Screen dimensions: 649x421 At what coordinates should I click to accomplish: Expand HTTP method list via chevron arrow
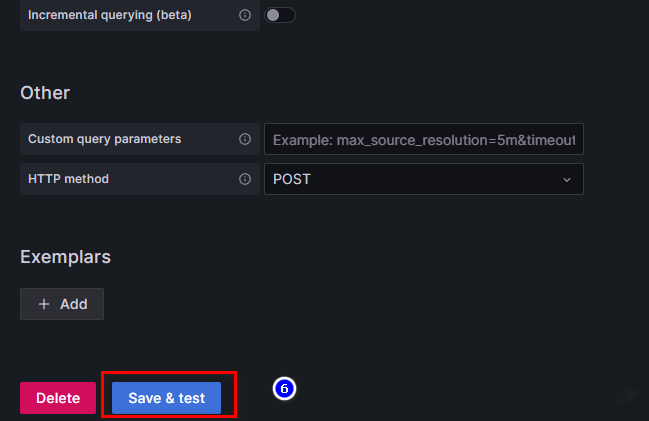(x=567, y=179)
